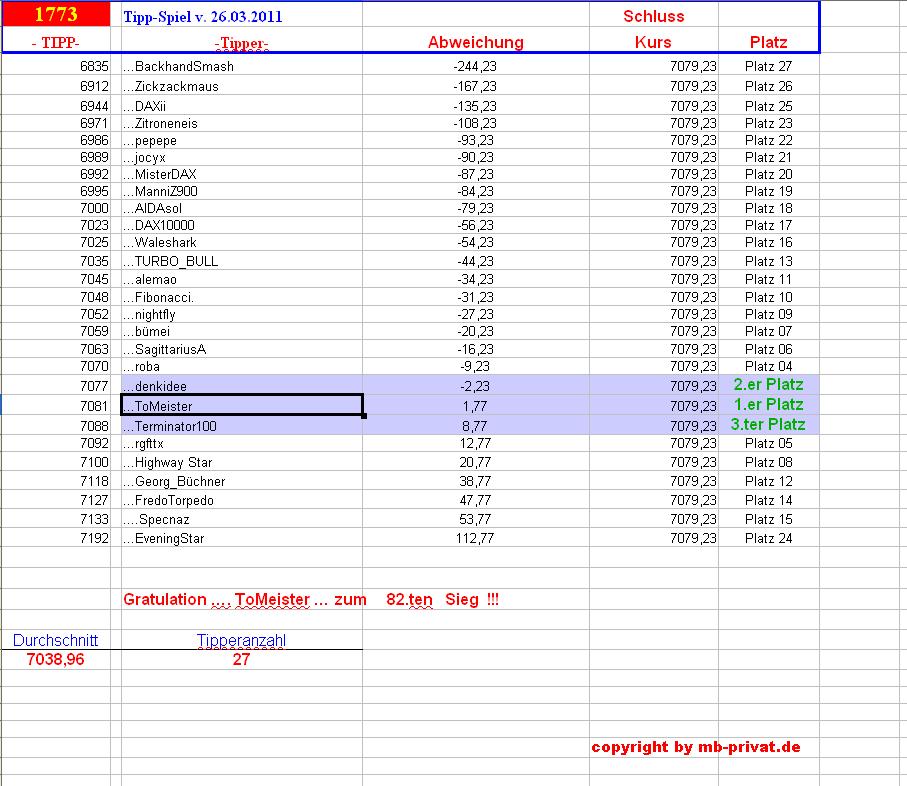Select the DAX10000 tipper cell
Screen dimensions: 907x786
pos(242,225)
